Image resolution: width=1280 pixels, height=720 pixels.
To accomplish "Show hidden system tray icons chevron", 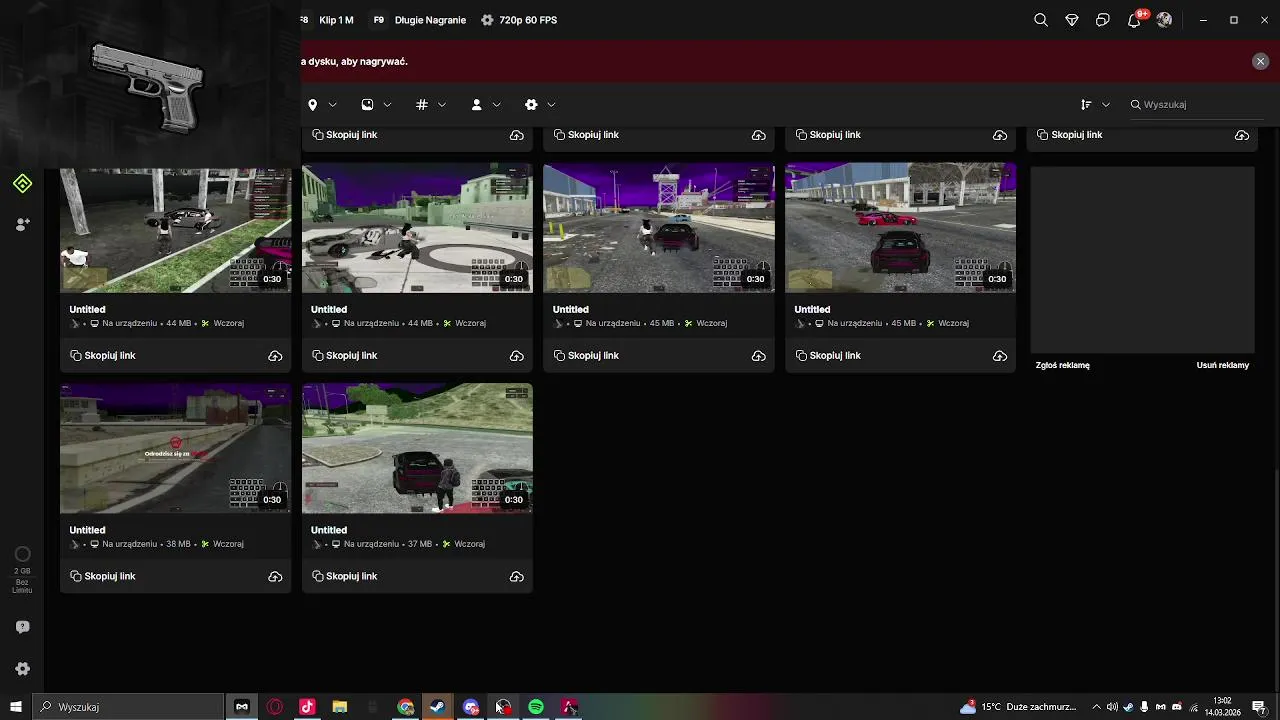I will [x=1096, y=707].
